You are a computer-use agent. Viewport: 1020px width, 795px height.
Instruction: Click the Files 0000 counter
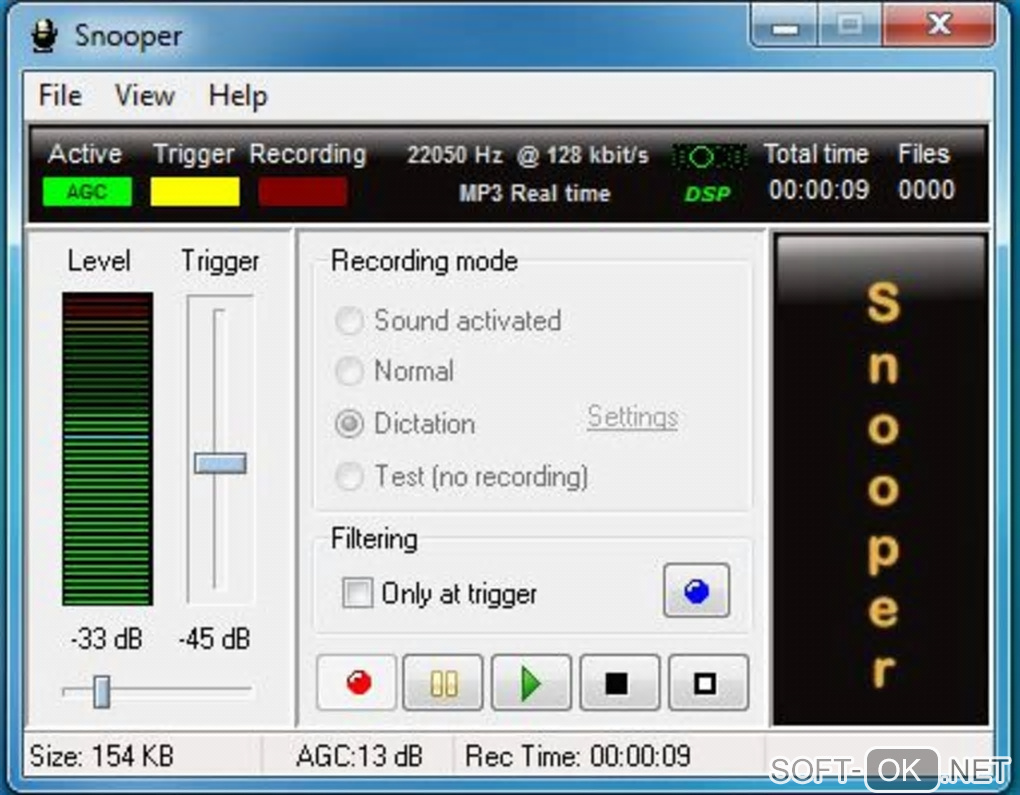pos(926,189)
